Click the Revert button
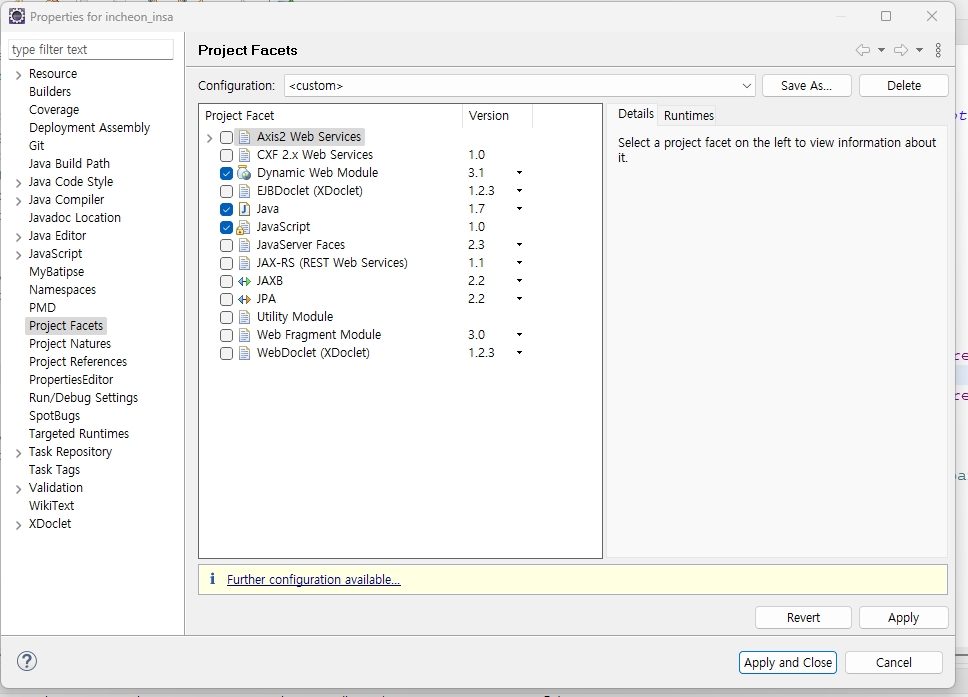The image size is (968, 697). click(803, 617)
